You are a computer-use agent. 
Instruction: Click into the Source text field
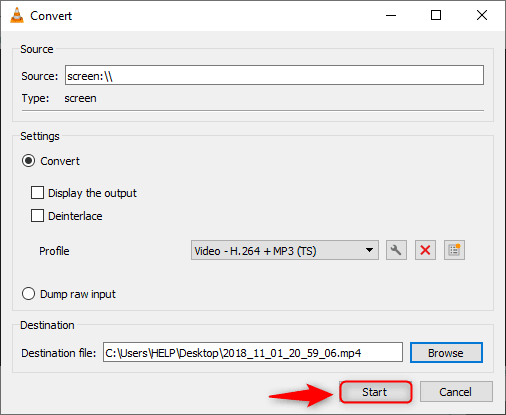click(x=274, y=75)
